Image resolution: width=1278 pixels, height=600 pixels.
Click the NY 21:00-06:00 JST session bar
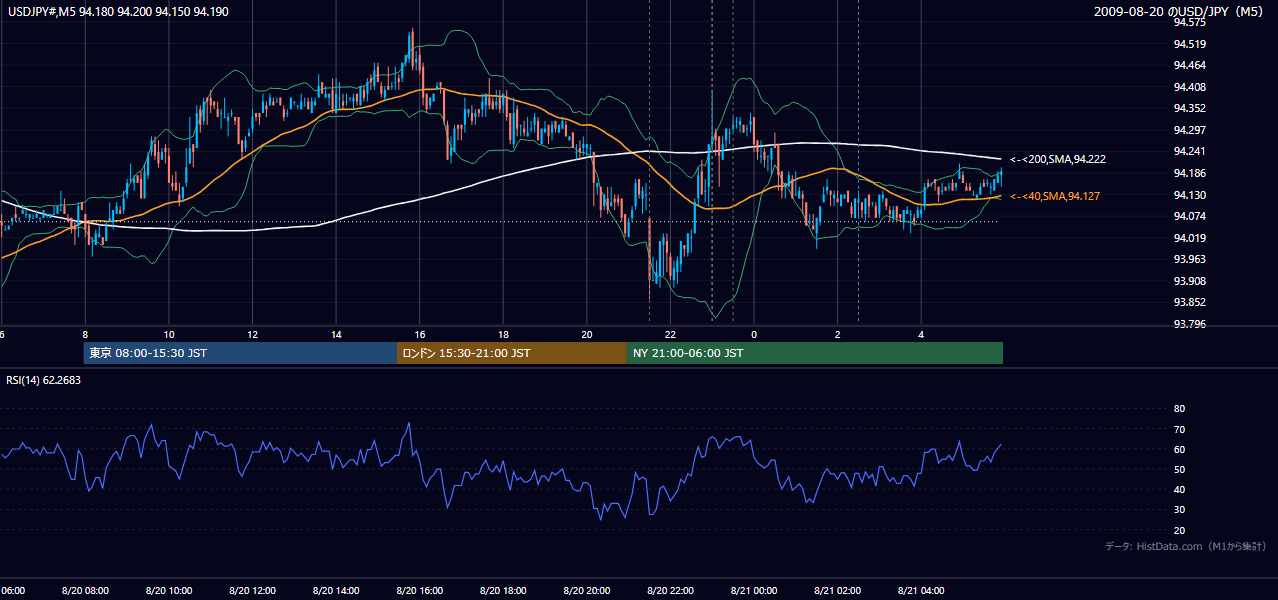pyautogui.click(x=815, y=353)
